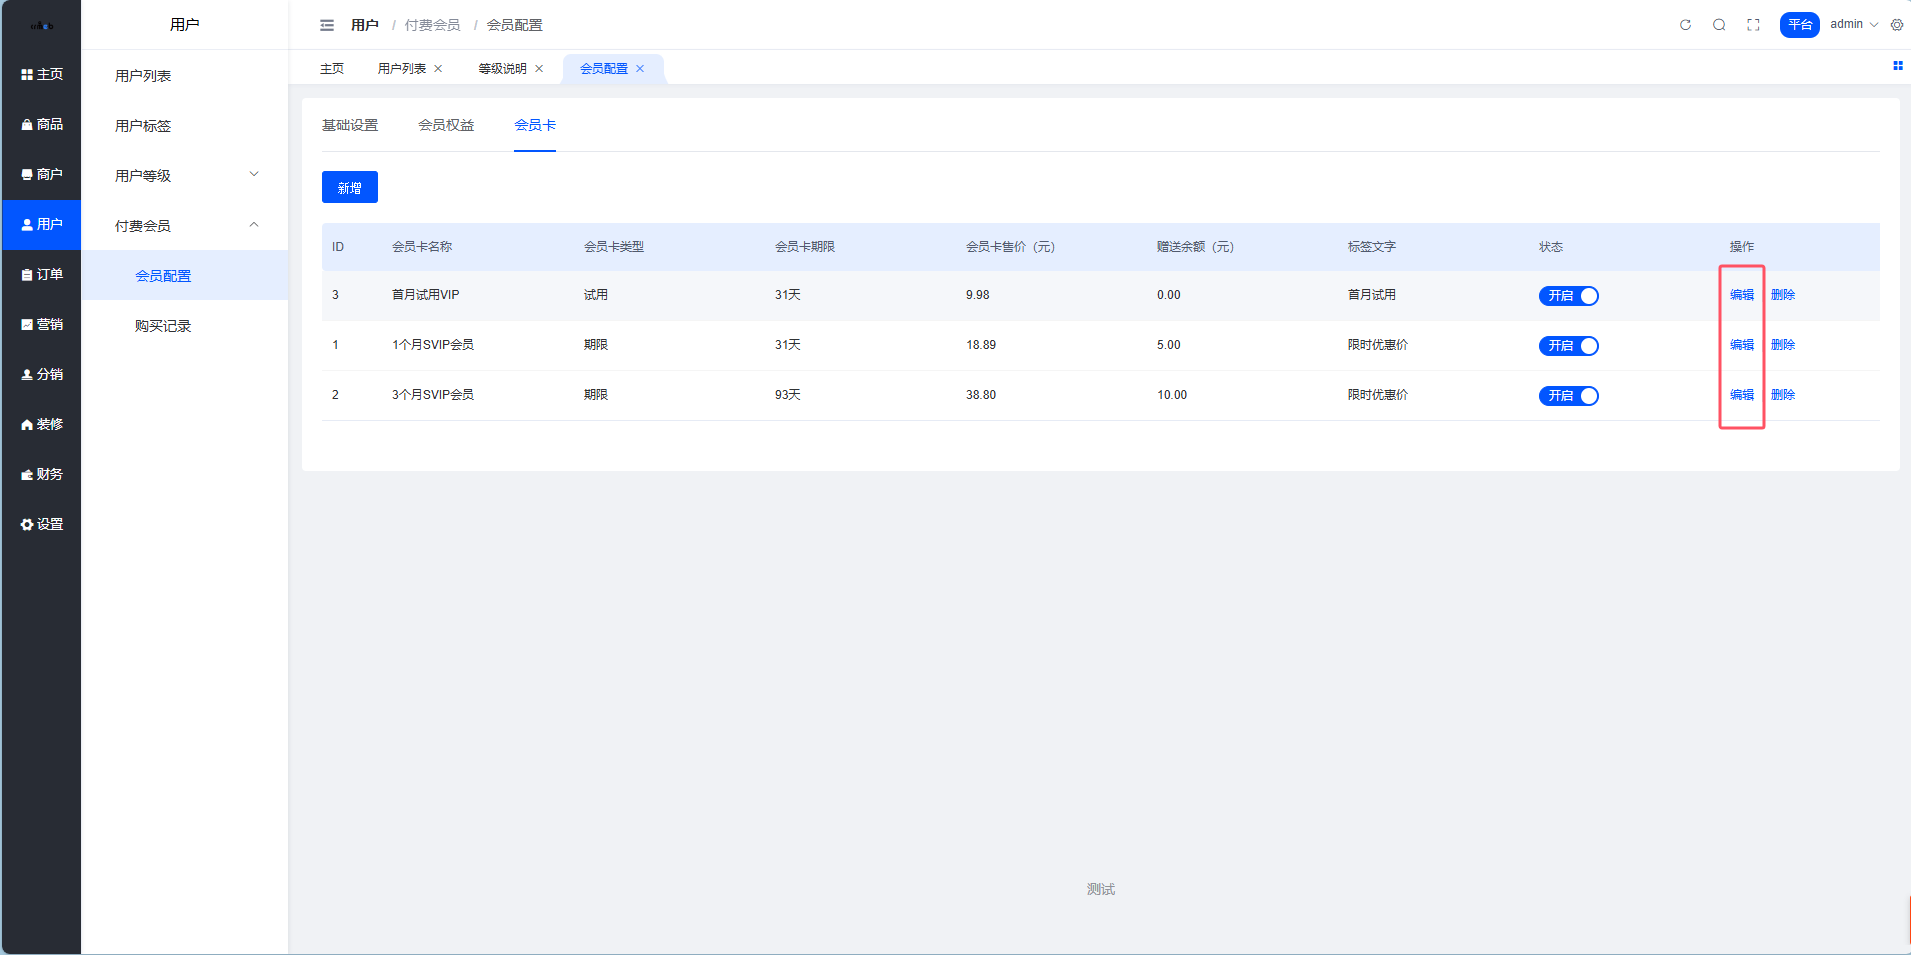This screenshot has height=955, width=1911.
Task: Click the refresh icon in top bar
Action: tap(1685, 25)
